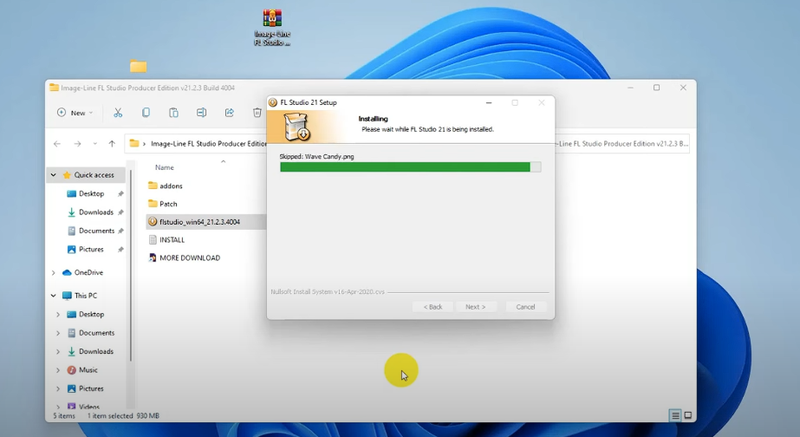Expand Downloads under This PC
This screenshot has height=437, width=800.
58,351
